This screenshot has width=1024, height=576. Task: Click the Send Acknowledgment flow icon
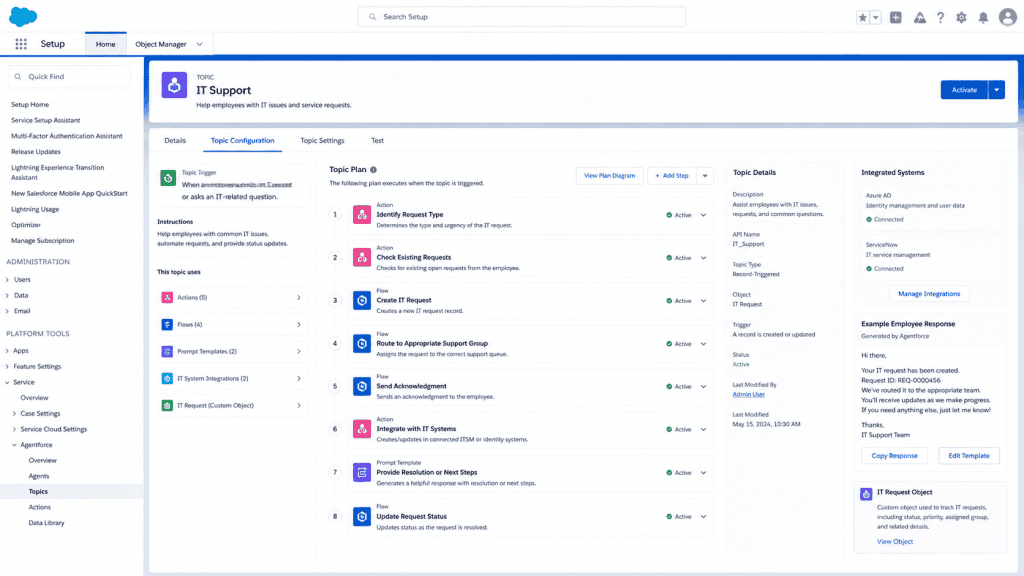pos(362,386)
